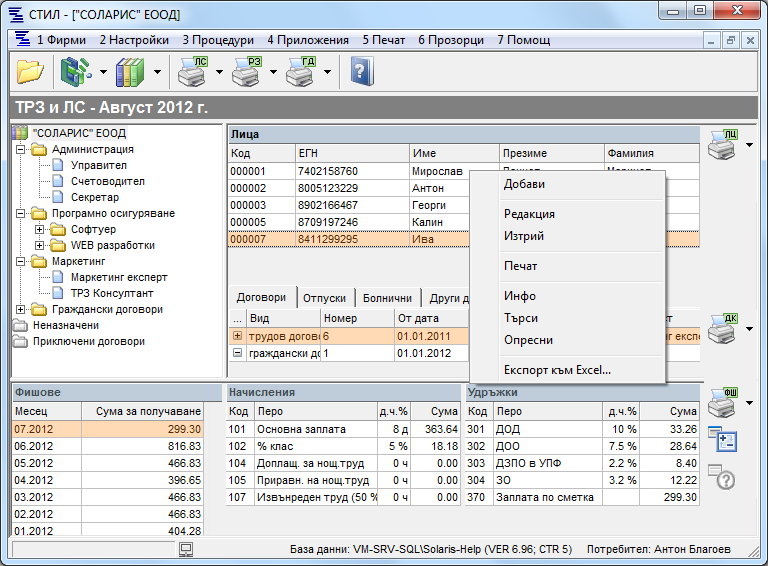
Task: Choose Инфо in the context menu
Action: coord(567,296)
